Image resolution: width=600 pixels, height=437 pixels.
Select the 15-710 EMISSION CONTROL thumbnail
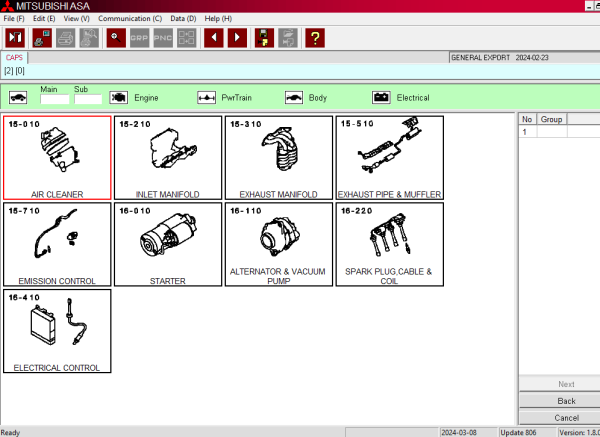point(57,245)
